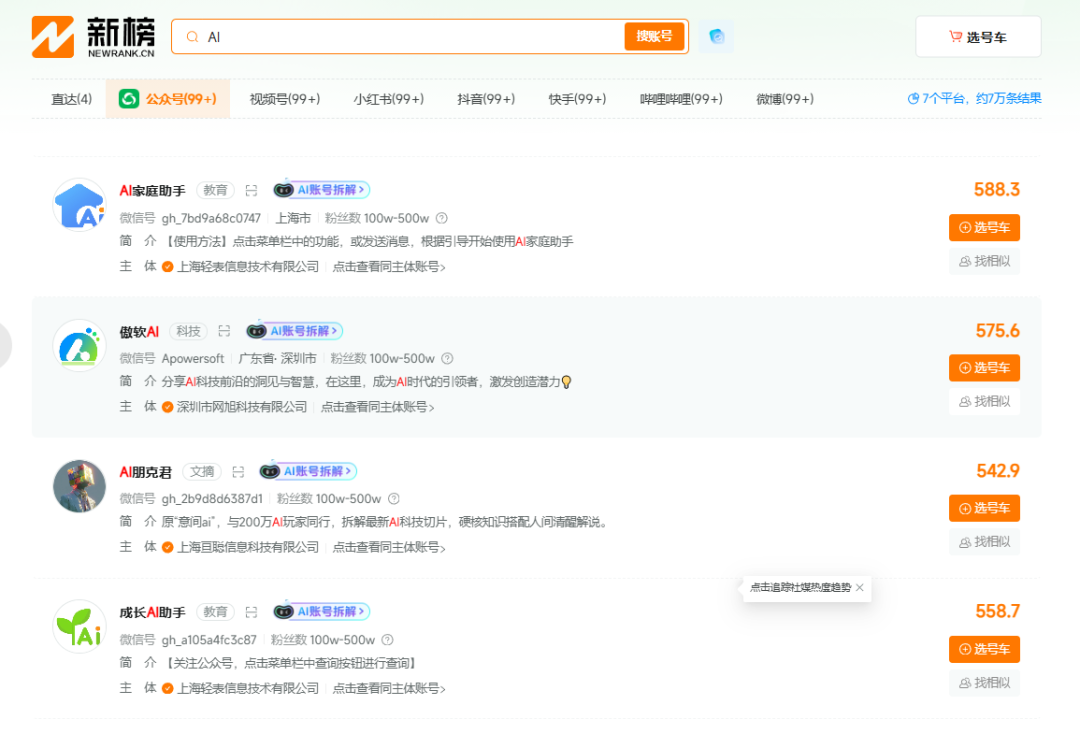The width and height of the screenshot is (1080, 734).
Task: Click verified badge beside 深圳市网旭科技有限公司
Action: click(x=167, y=407)
